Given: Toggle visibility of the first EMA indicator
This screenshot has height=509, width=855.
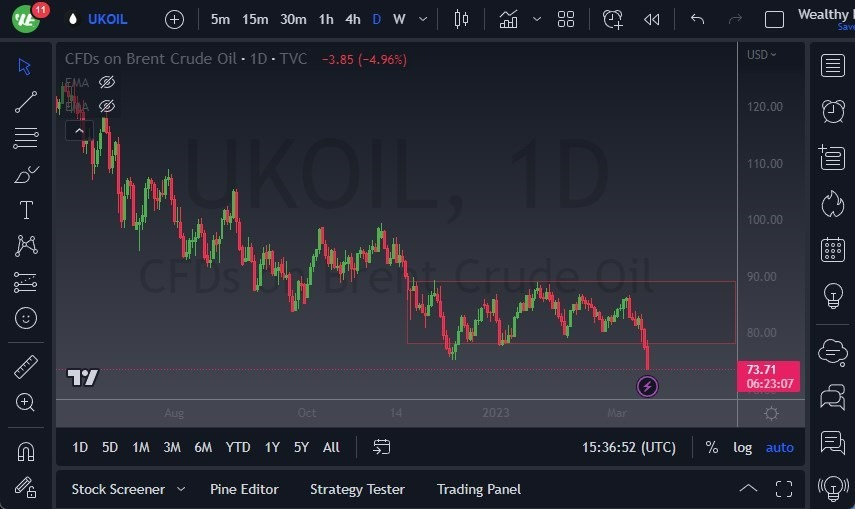Looking at the screenshot, I should (107, 82).
